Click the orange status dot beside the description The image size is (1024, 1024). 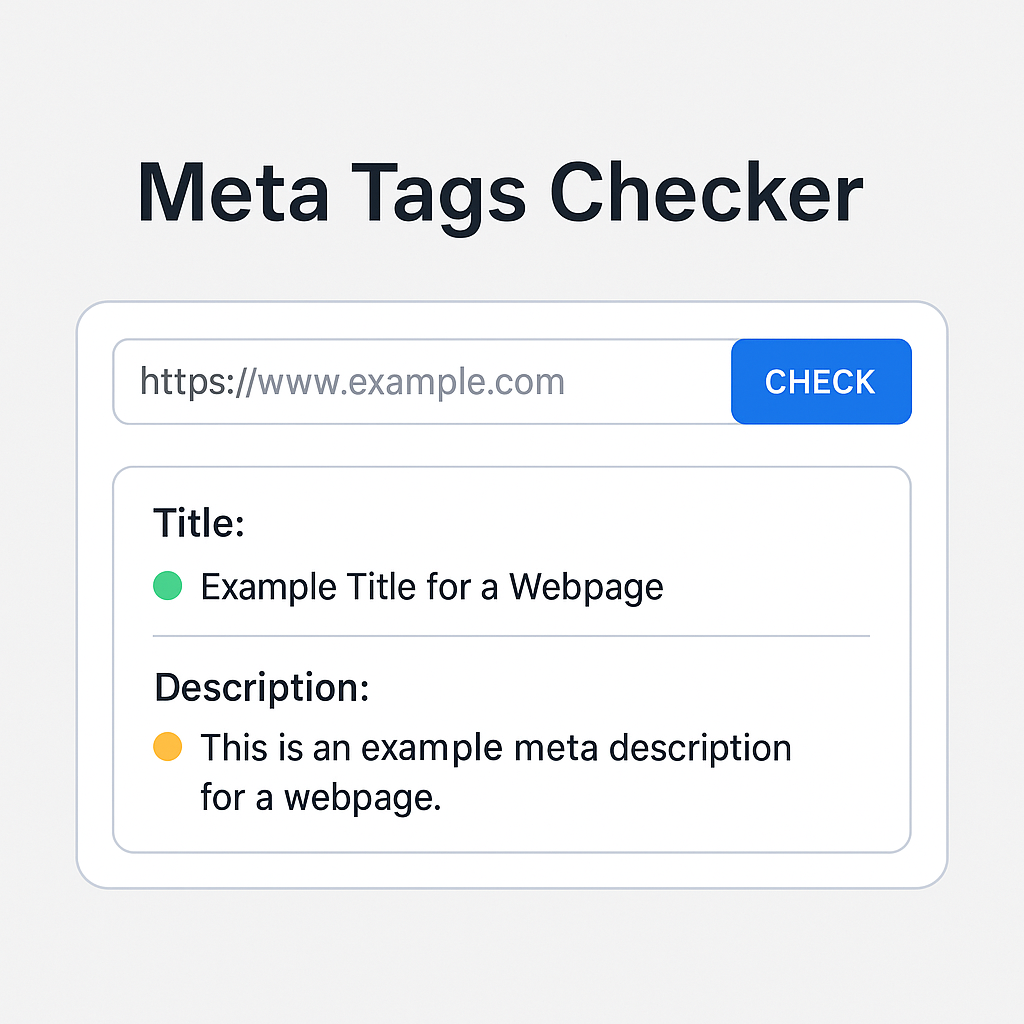pos(167,747)
